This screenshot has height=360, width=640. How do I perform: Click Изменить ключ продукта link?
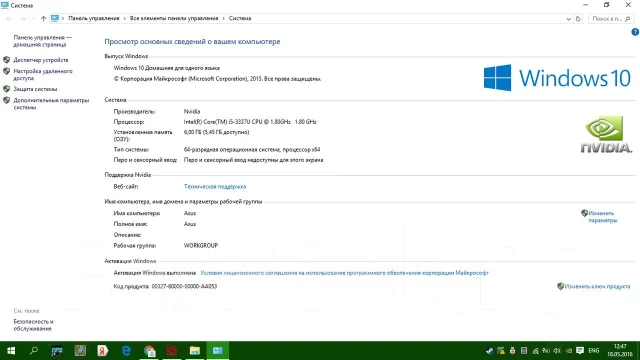click(597, 287)
